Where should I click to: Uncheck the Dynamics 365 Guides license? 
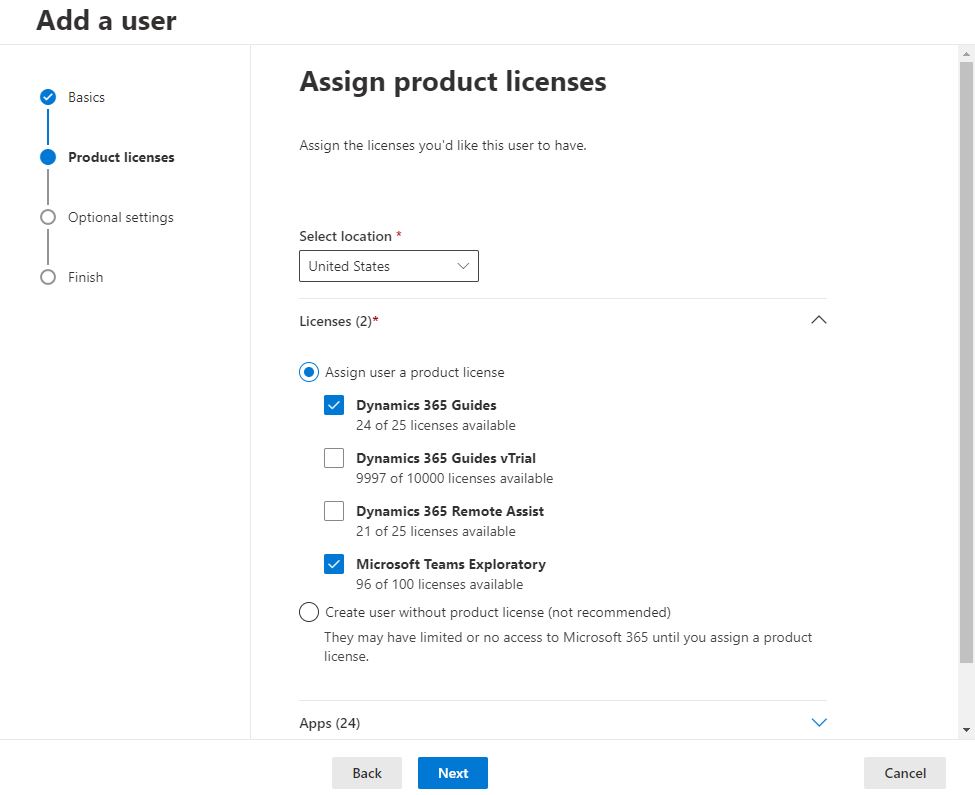coord(335,404)
